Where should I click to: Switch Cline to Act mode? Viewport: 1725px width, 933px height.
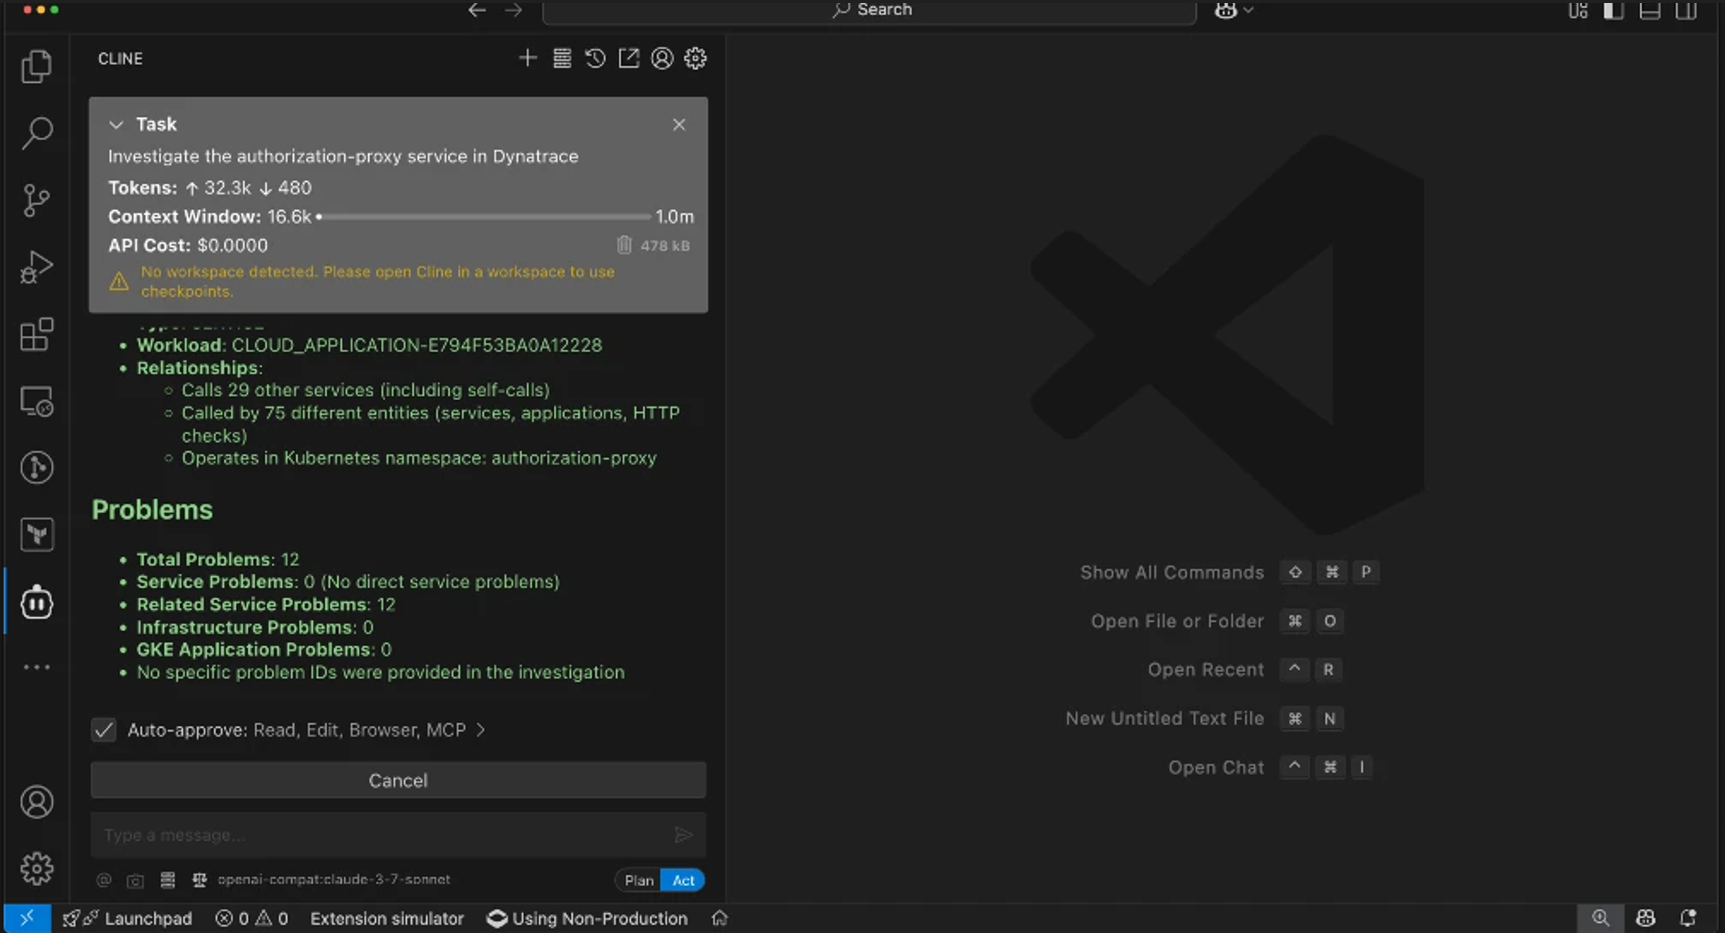(683, 880)
